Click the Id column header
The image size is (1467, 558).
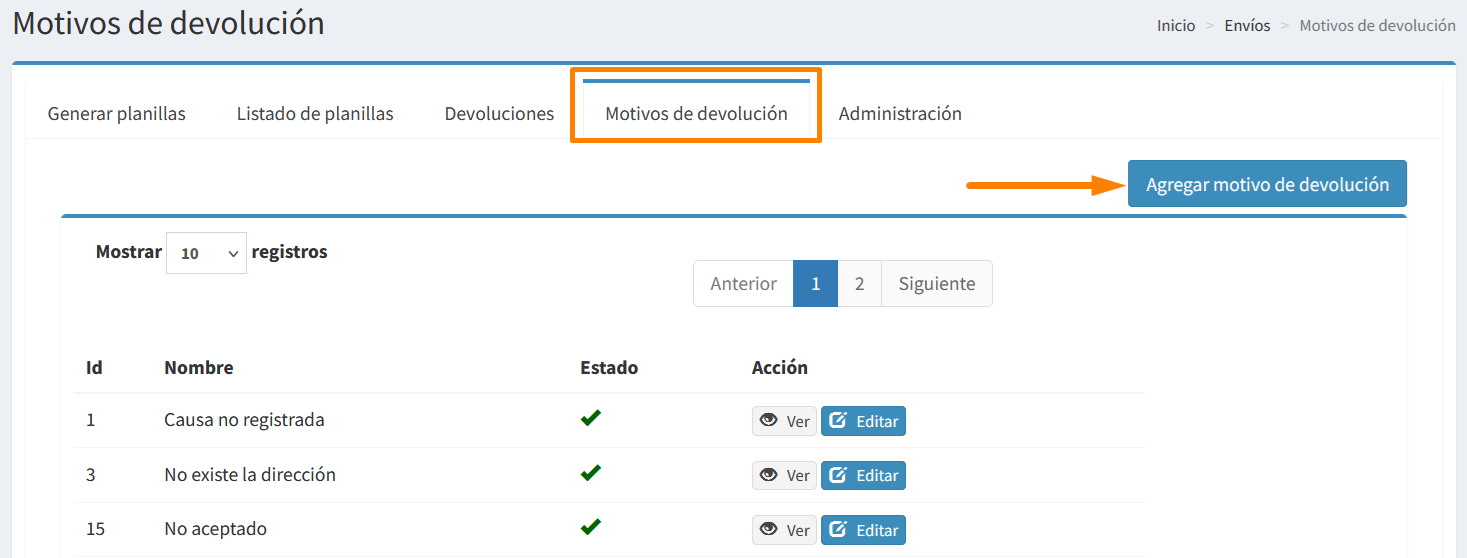pyautogui.click(x=94, y=367)
